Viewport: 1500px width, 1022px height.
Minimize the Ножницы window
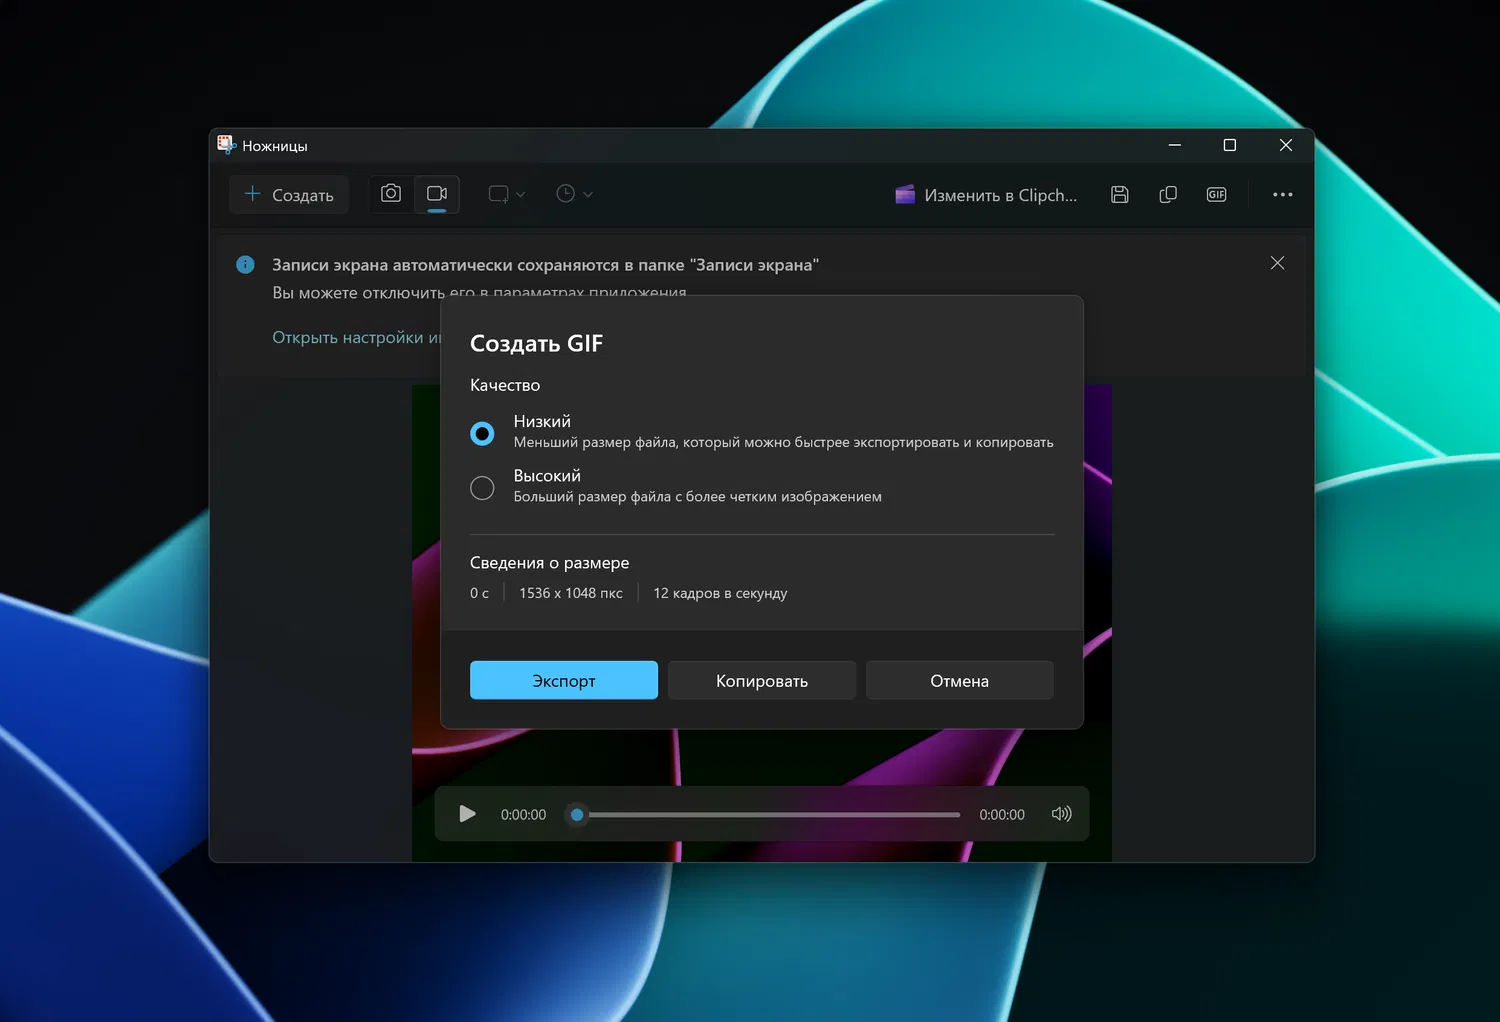pos(1175,145)
